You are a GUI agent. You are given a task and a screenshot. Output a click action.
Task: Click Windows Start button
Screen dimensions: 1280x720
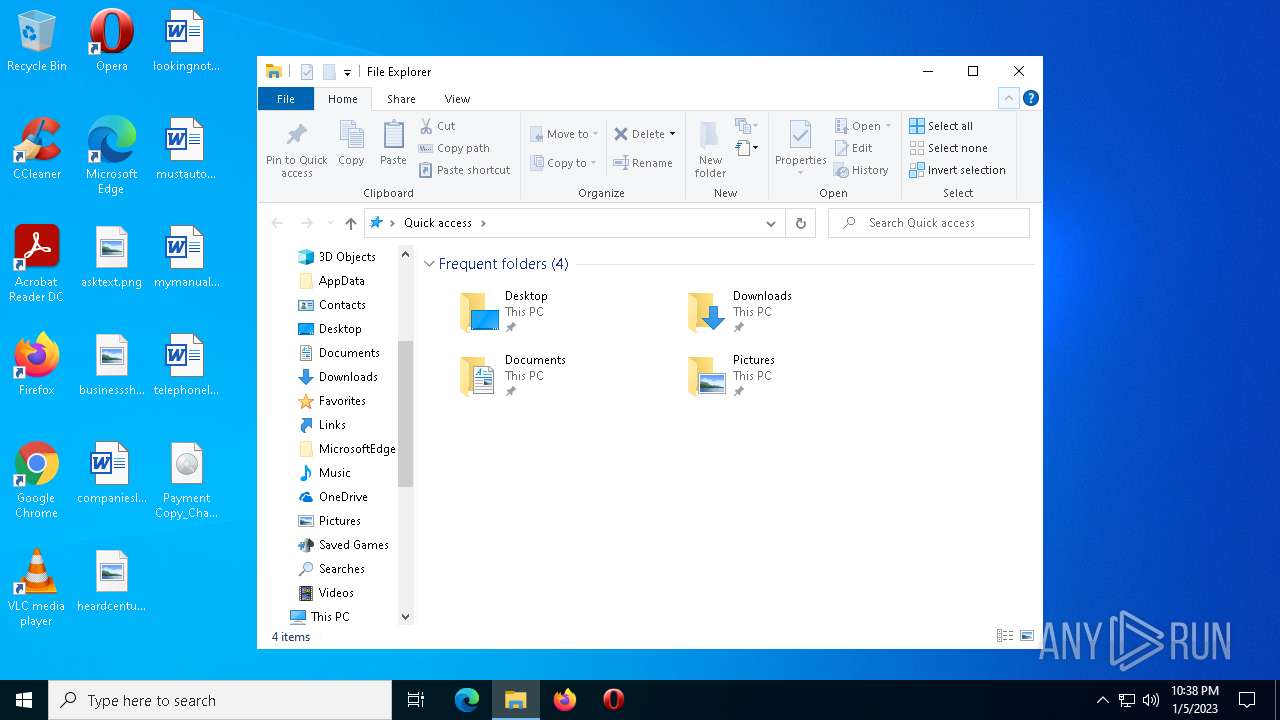24,700
